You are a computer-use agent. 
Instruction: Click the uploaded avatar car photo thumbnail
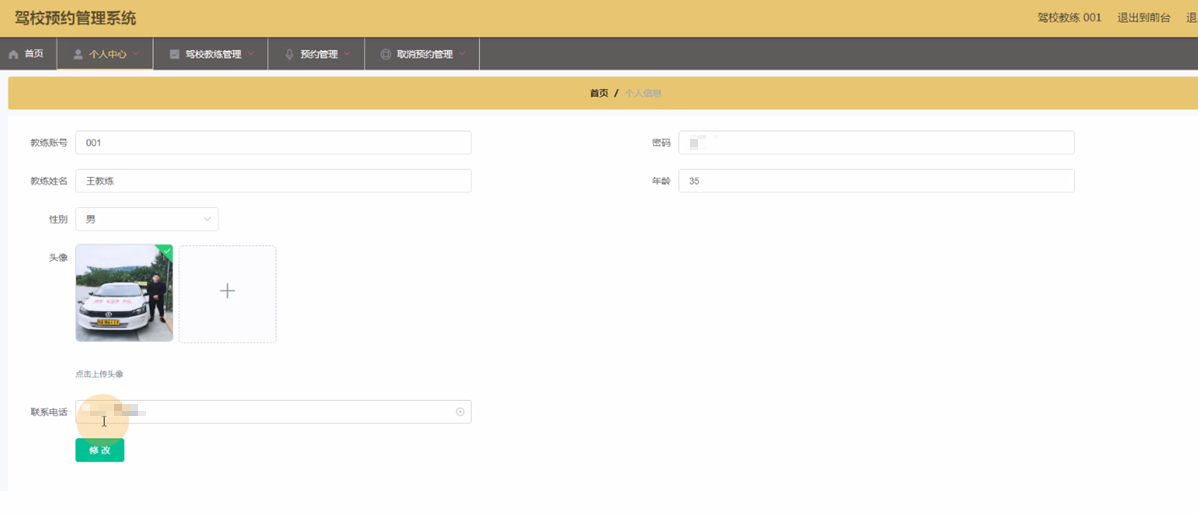point(124,293)
